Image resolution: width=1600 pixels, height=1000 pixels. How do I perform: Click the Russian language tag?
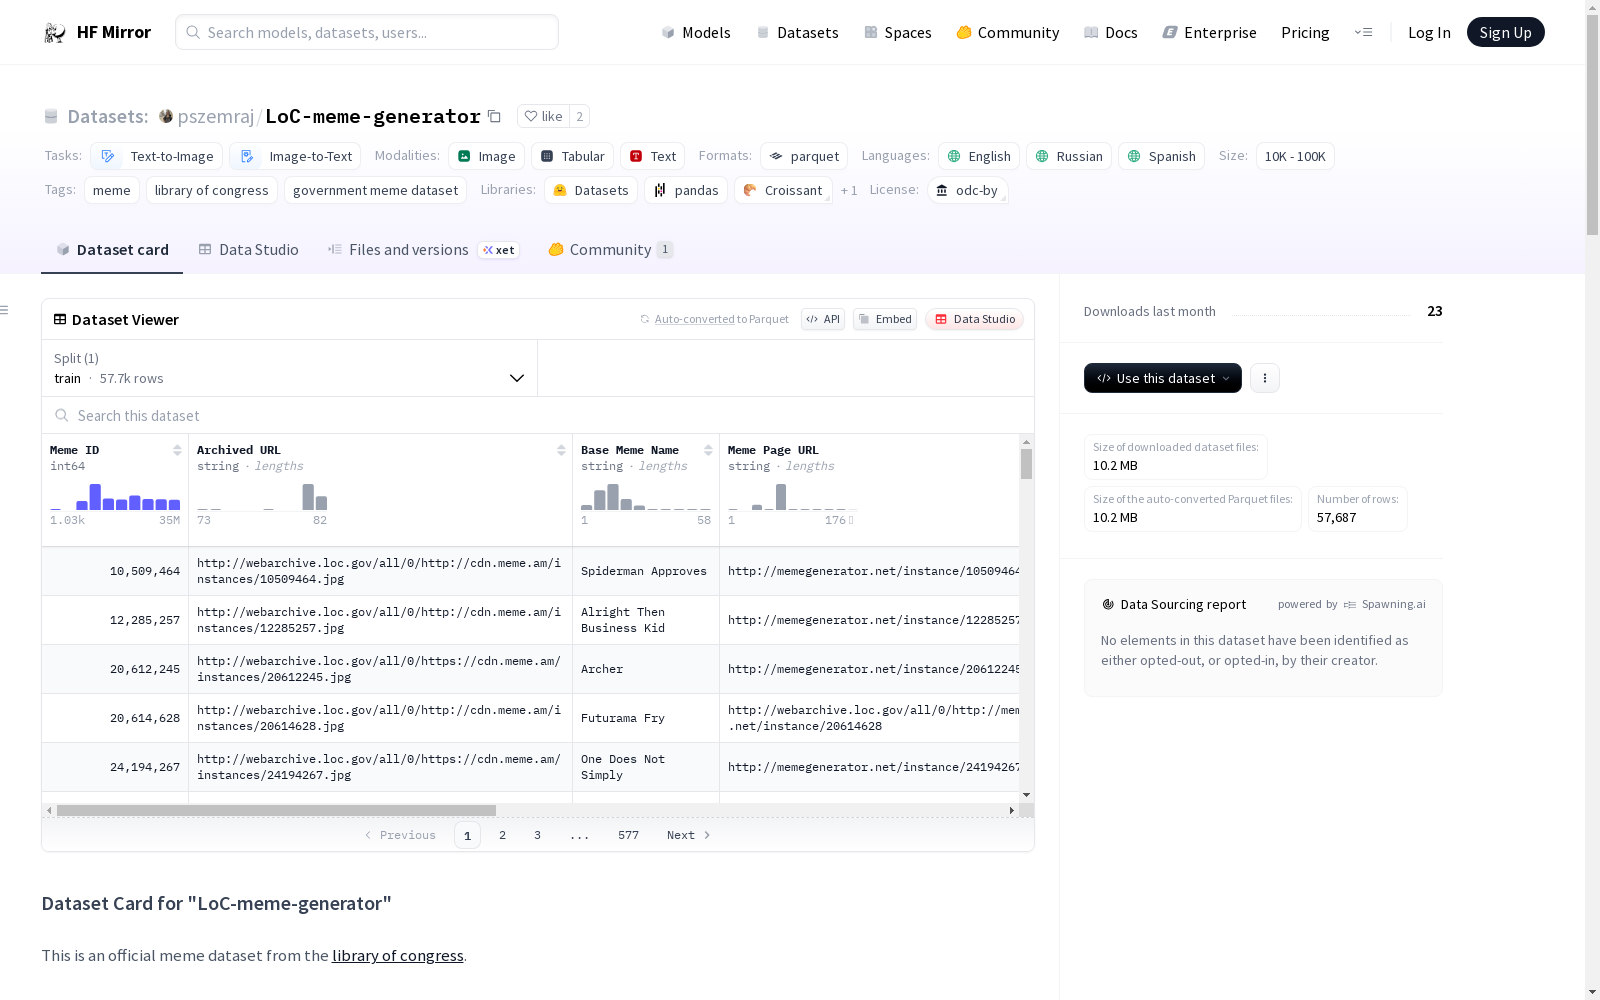1069,156
